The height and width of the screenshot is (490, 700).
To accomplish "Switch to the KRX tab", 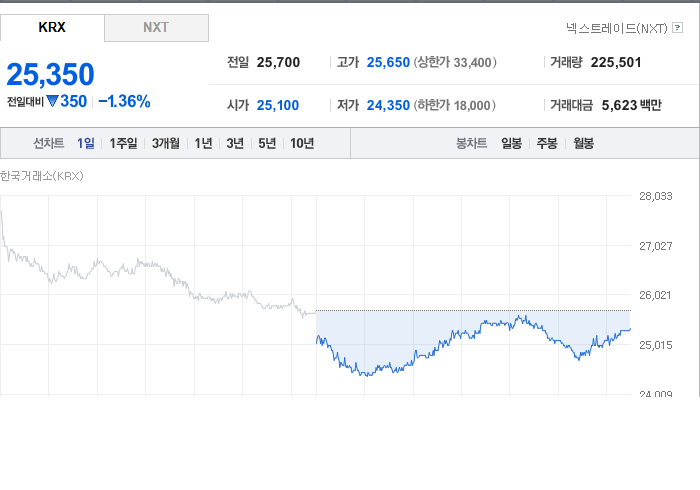I will tap(52, 28).
